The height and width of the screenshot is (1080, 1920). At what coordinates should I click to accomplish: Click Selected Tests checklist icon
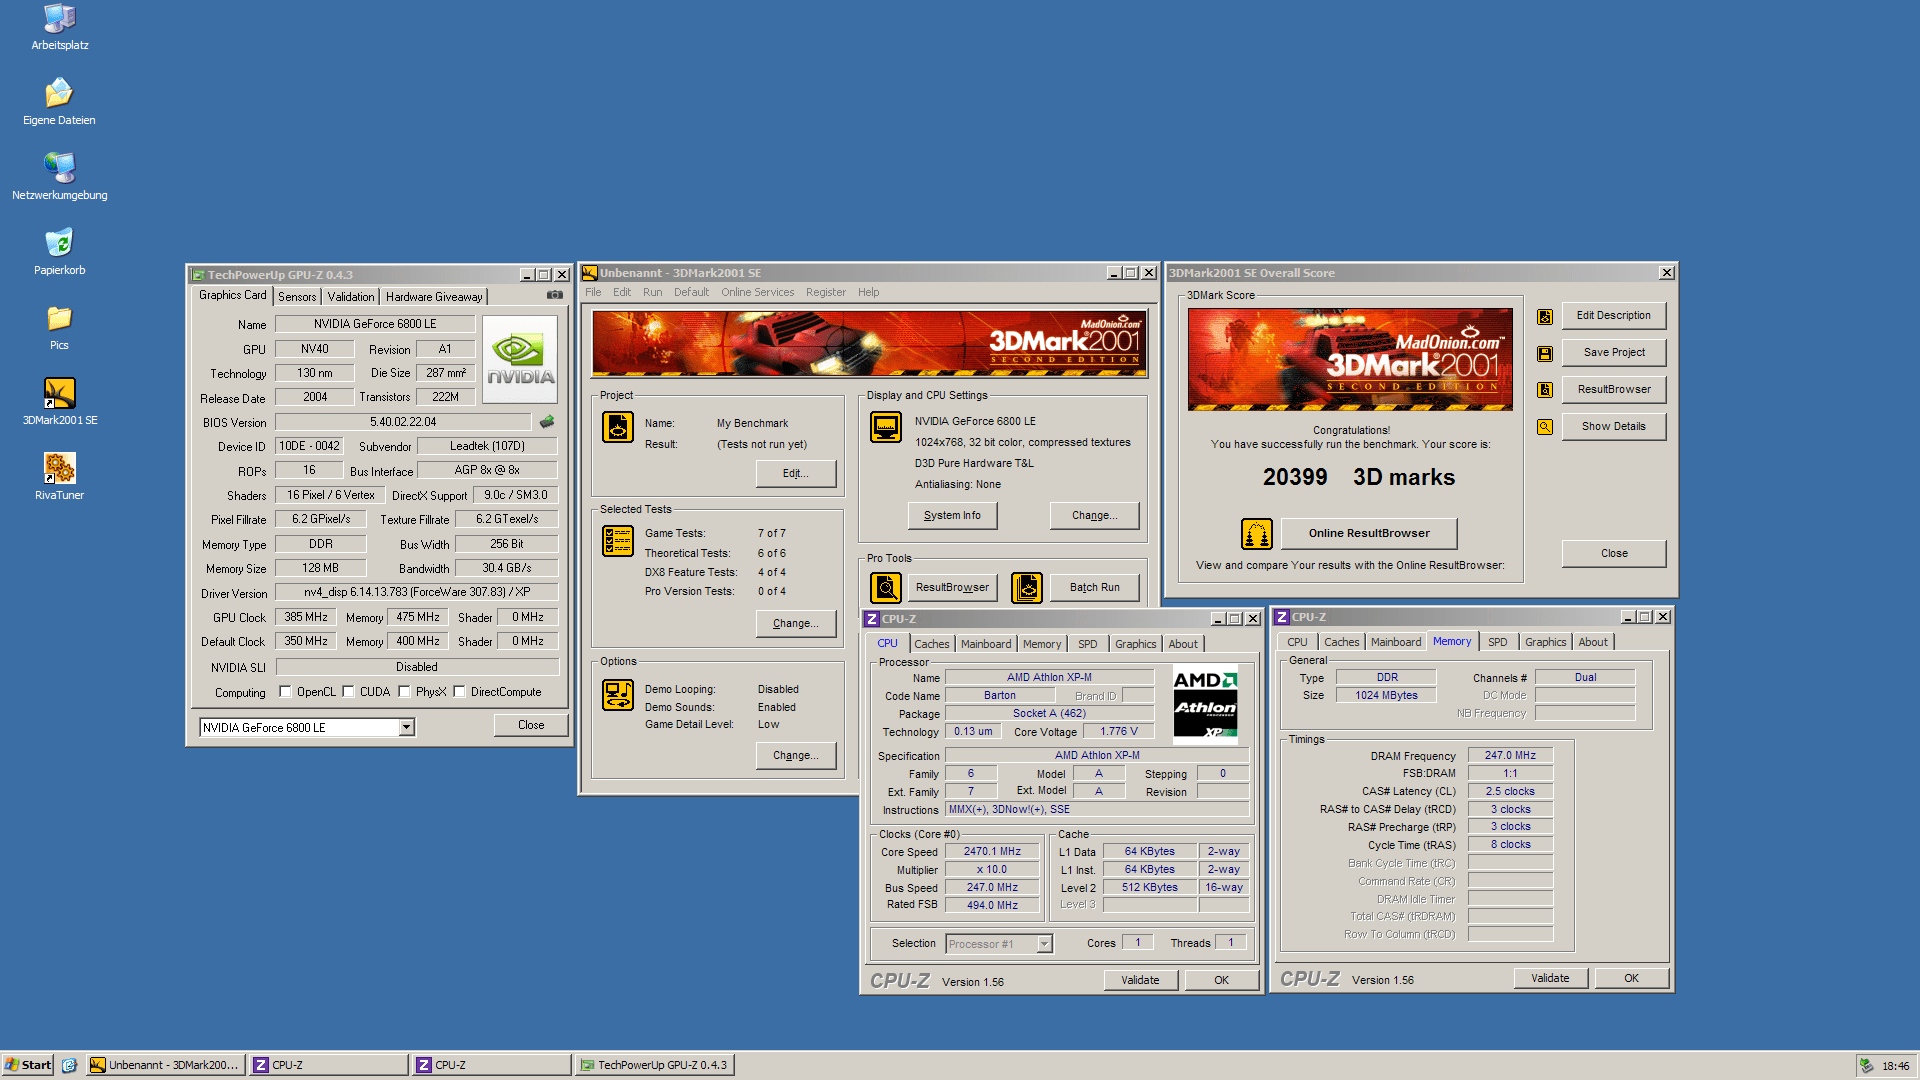point(618,541)
